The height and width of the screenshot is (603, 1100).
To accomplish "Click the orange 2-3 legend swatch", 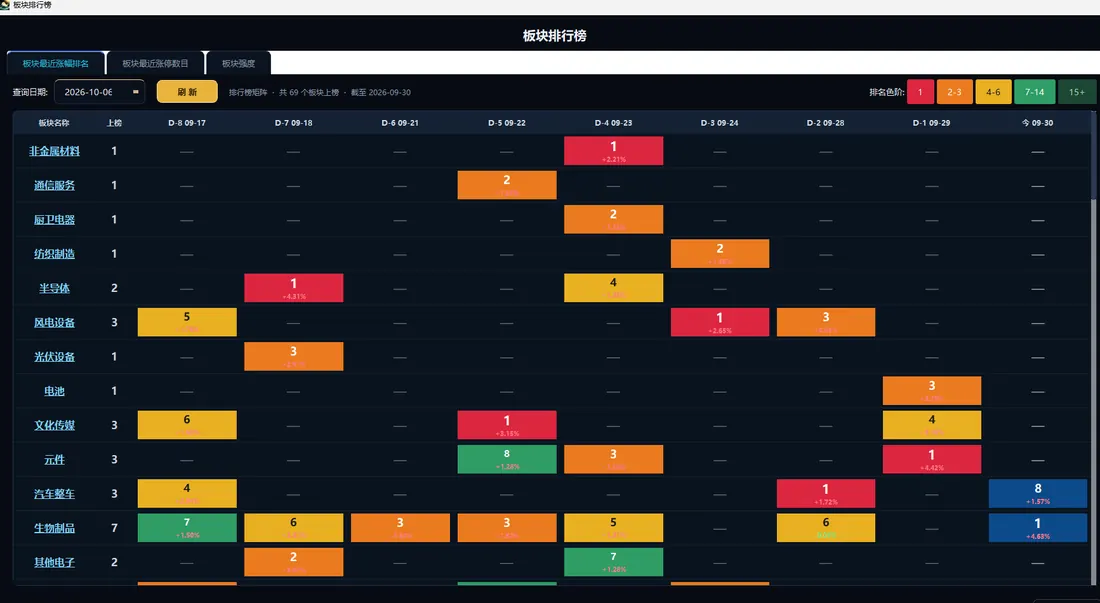I will [954, 92].
